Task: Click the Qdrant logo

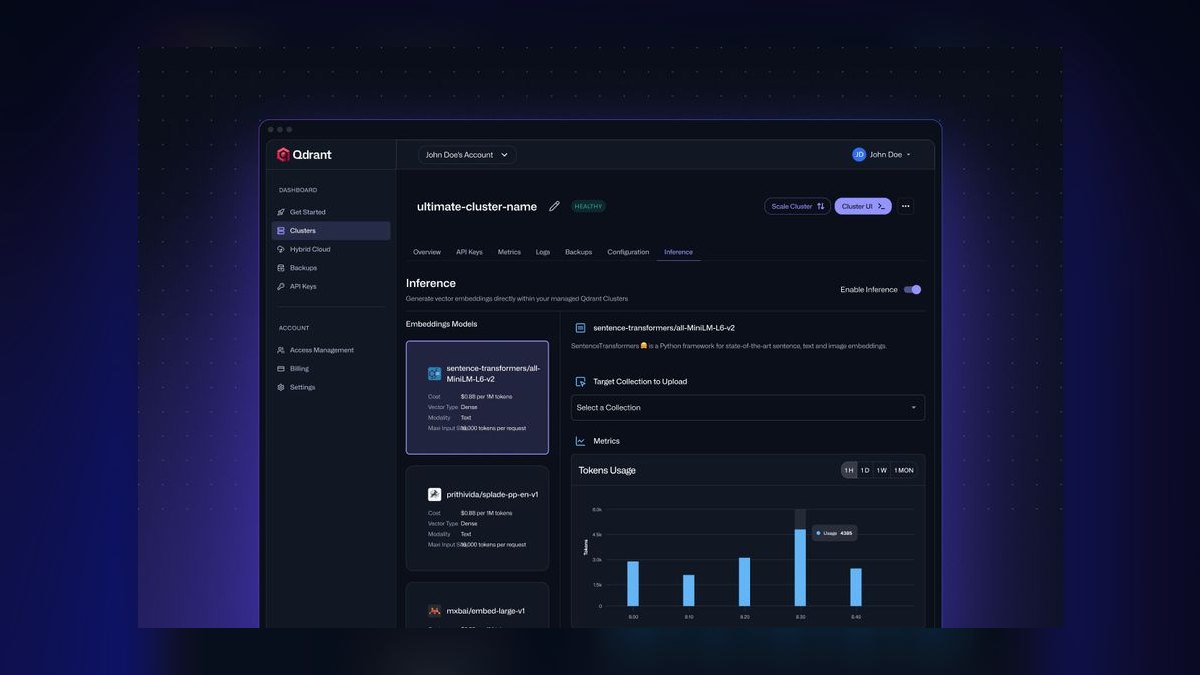Action: click(x=304, y=155)
